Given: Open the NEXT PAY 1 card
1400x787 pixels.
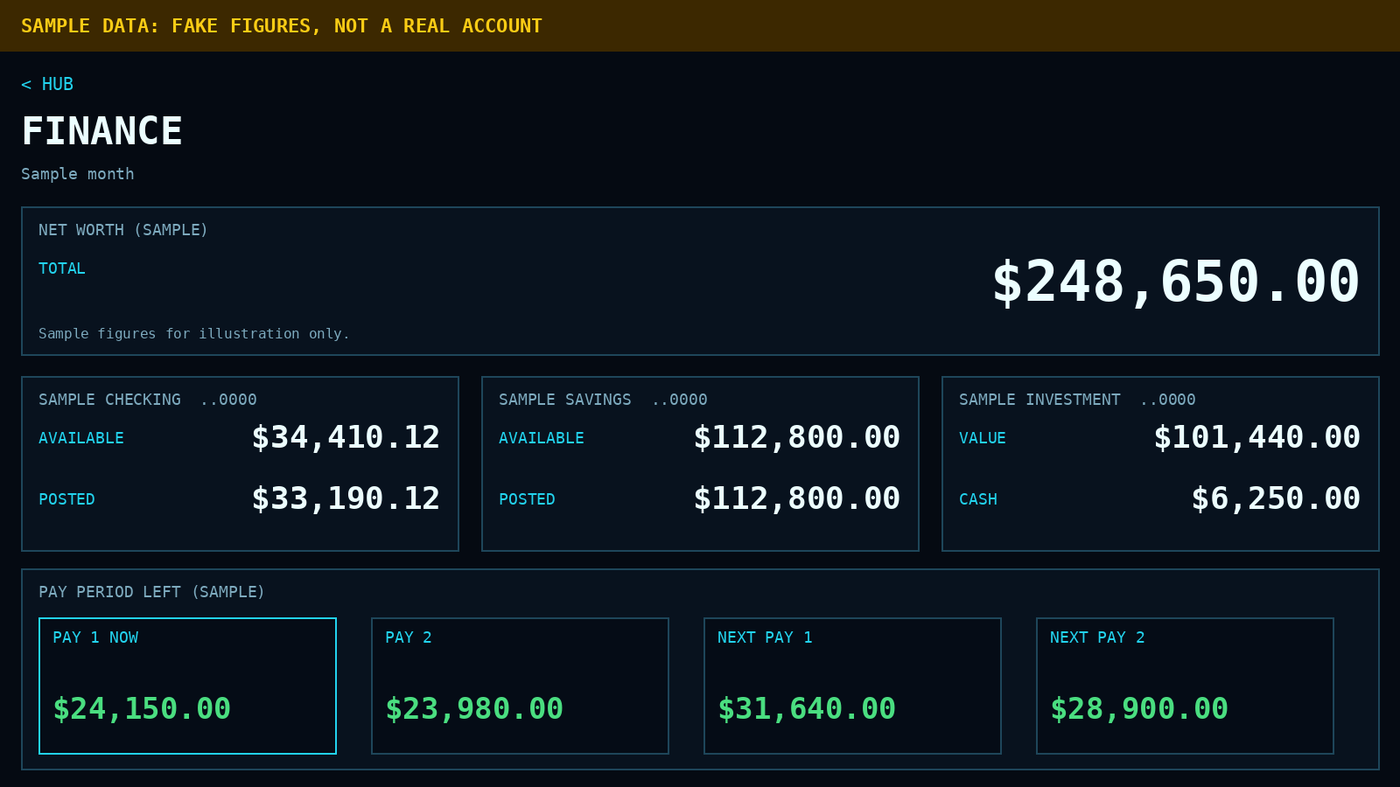Looking at the screenshot, I should pos(852,686).
